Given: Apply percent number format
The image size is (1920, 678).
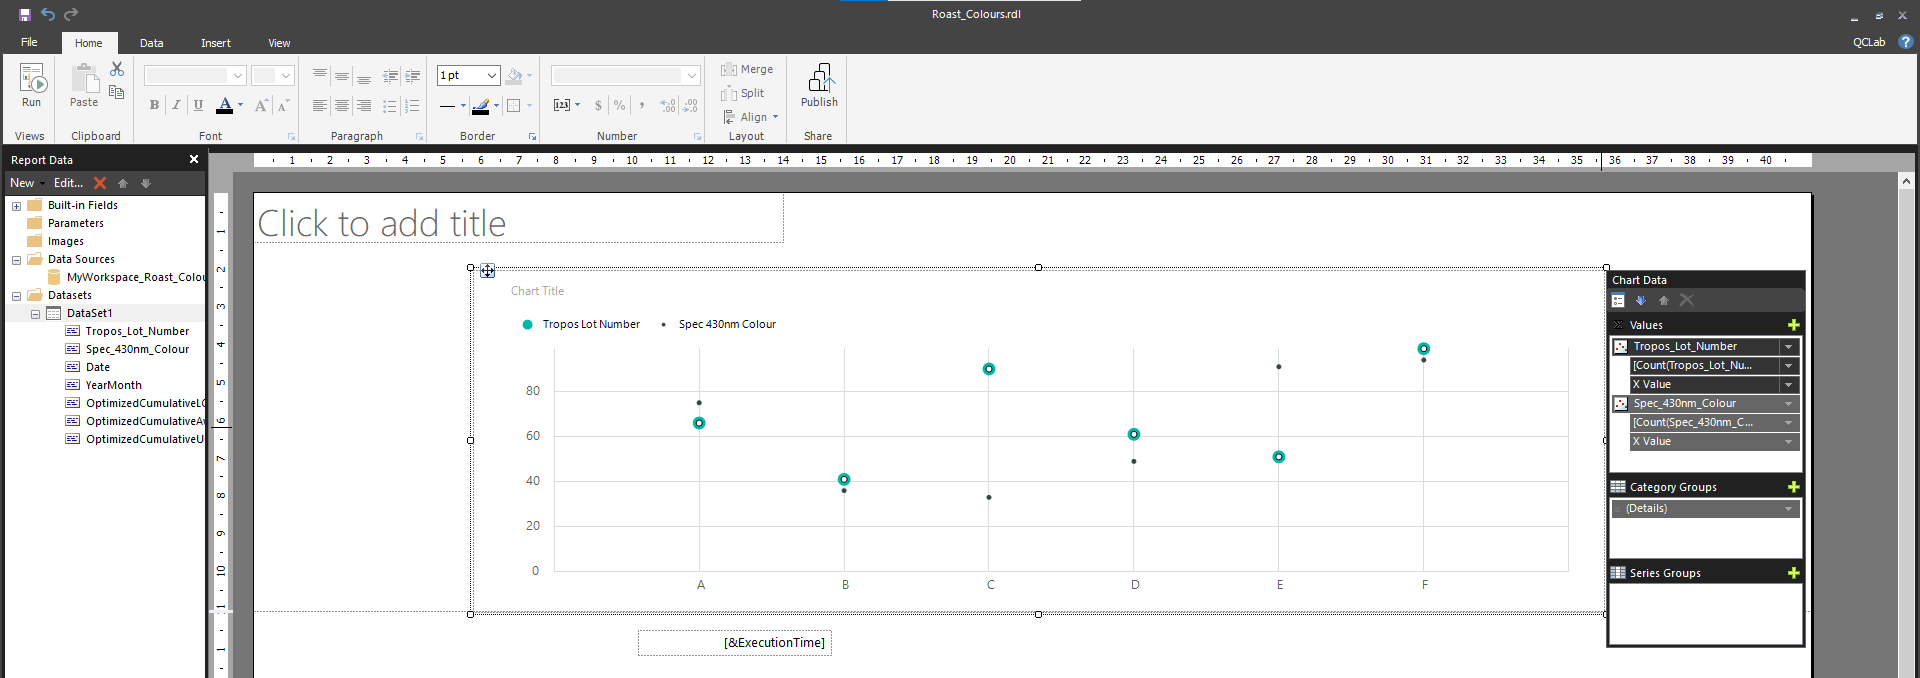Looking at the screenshot, I should [x=620, y=105].
